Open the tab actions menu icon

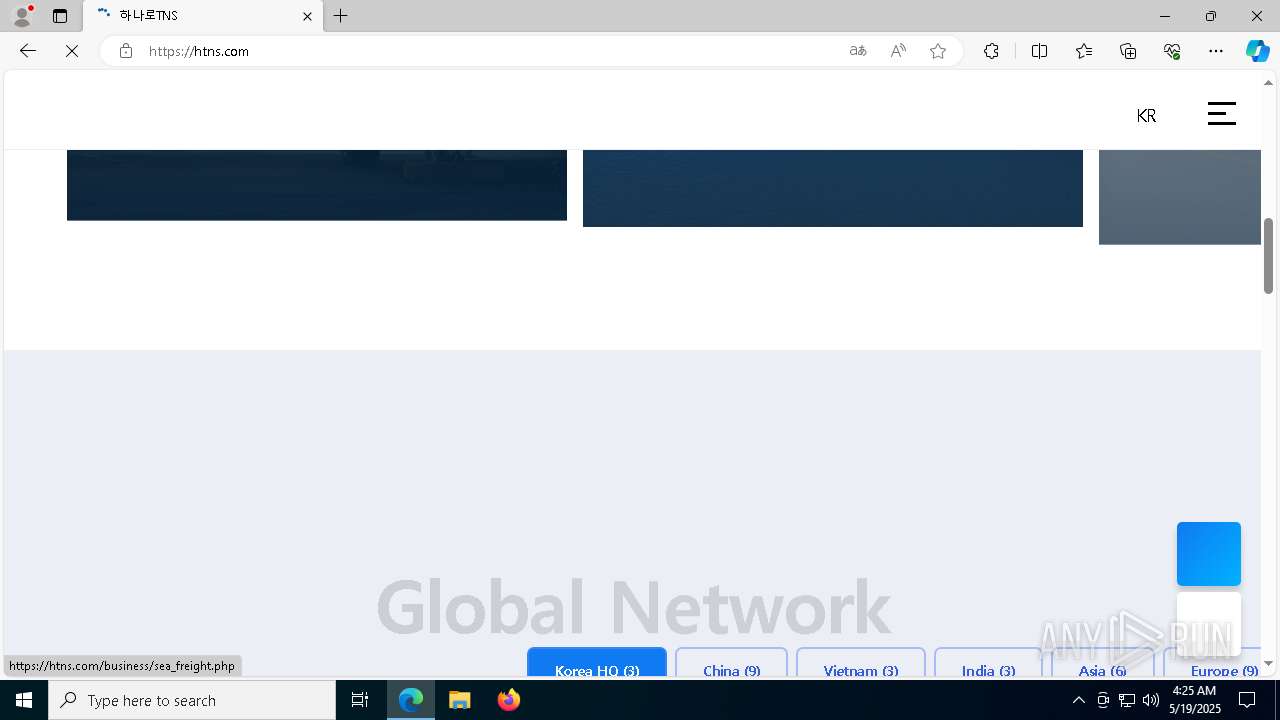click(x=60, y=16)
